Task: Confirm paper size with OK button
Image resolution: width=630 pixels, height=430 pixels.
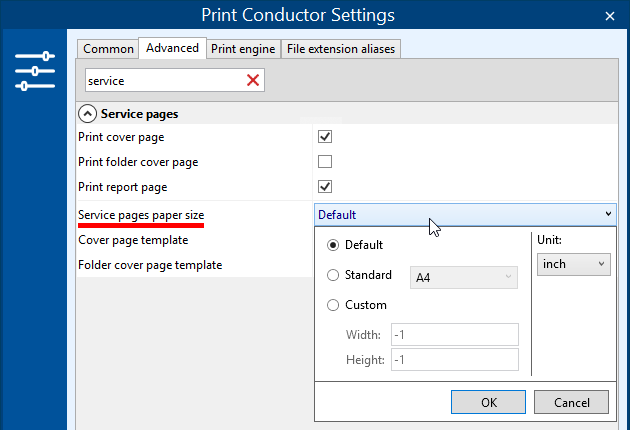Action: 488,402
